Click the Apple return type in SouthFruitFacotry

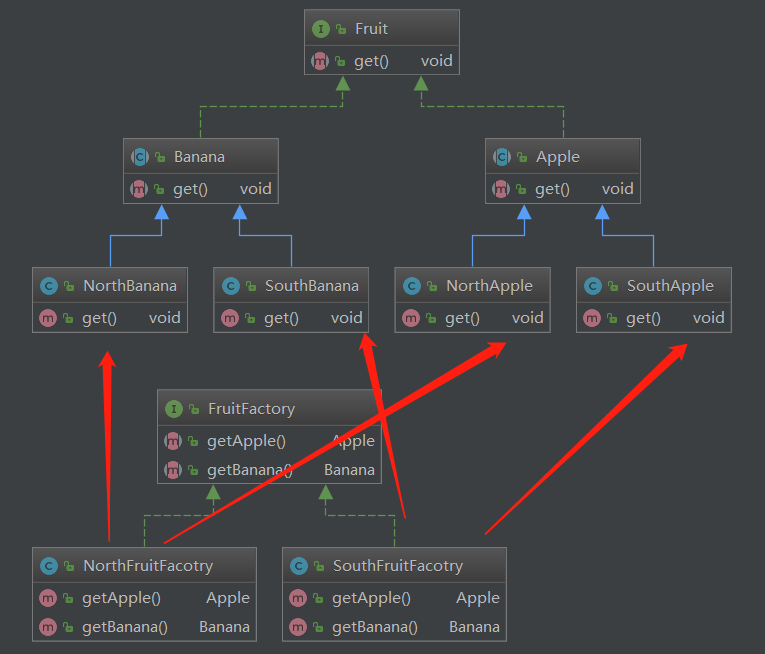tap(477, 598)
